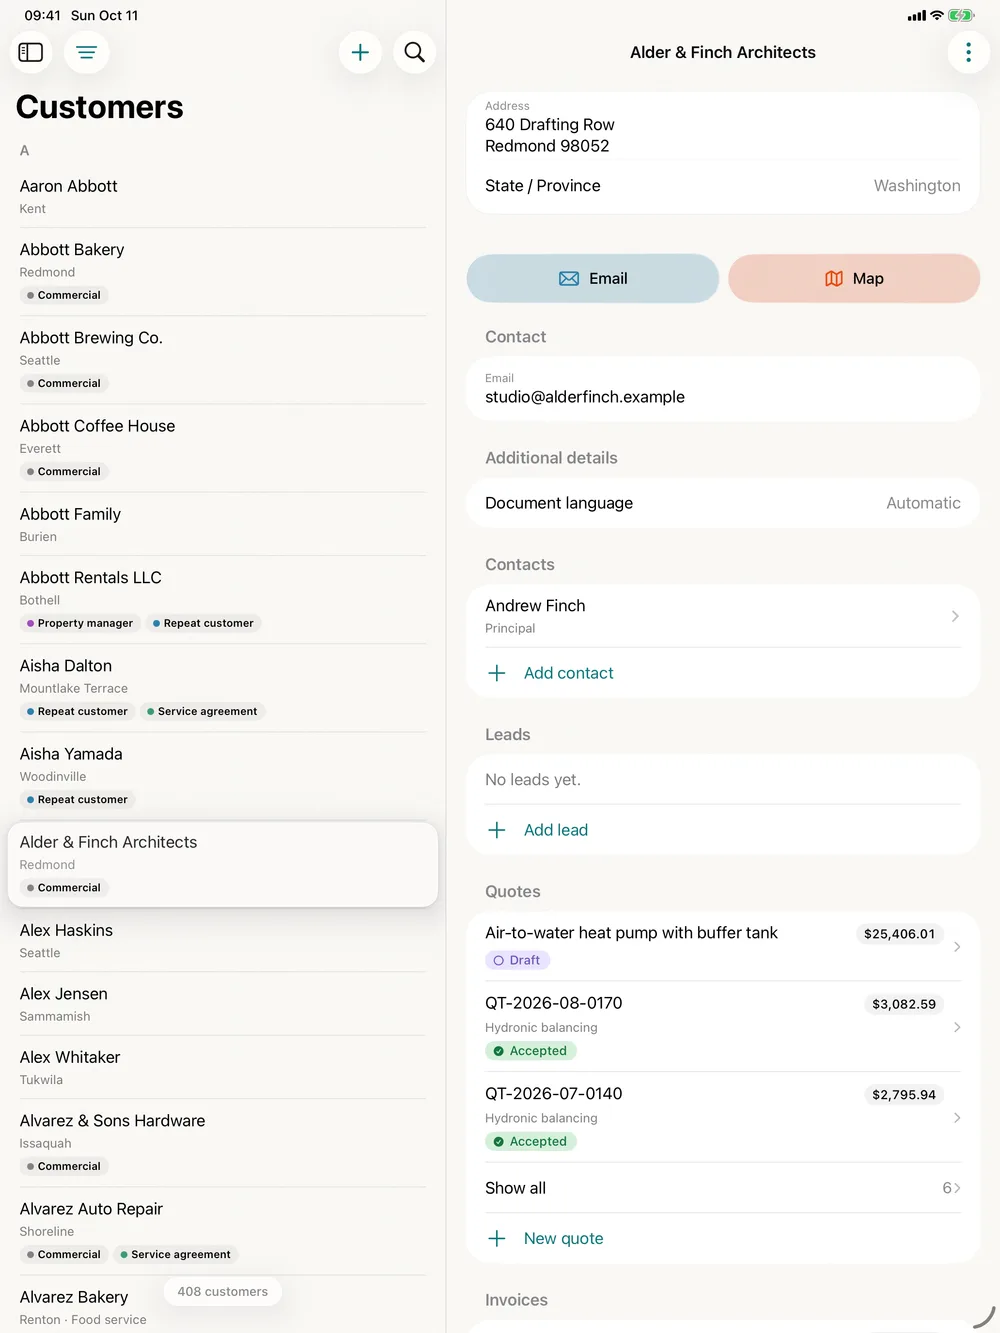Click plus icon beside Add lead
The width and height of the screenshot is (1000, 1333).
(497, 830)
